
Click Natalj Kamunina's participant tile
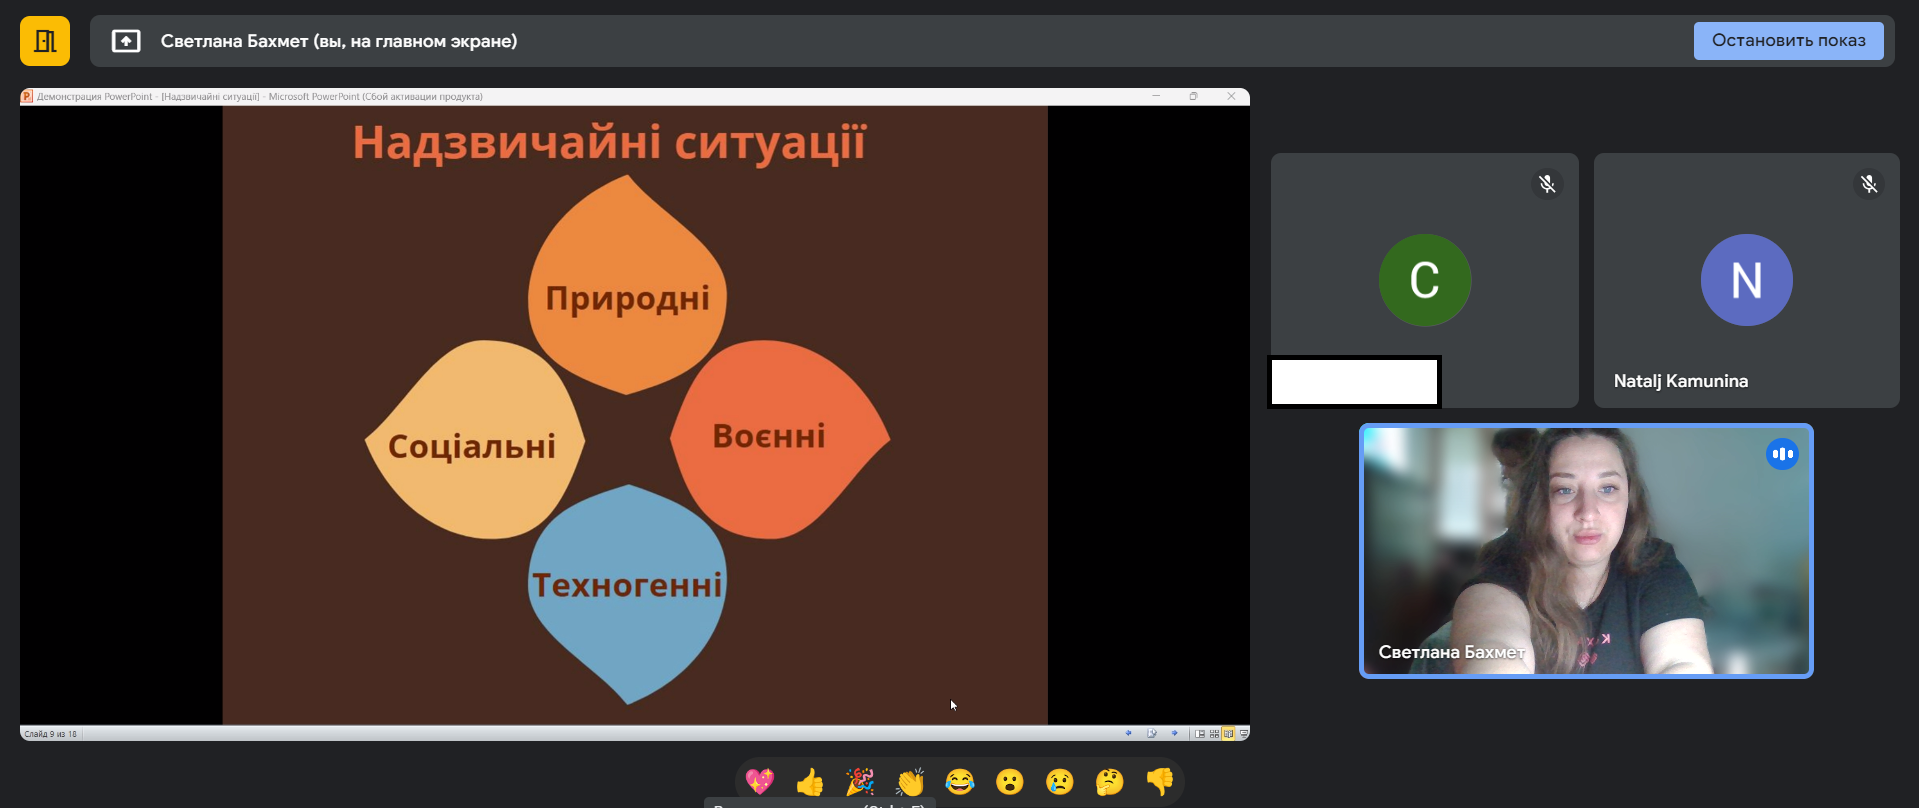click(x=1746, y=280)
